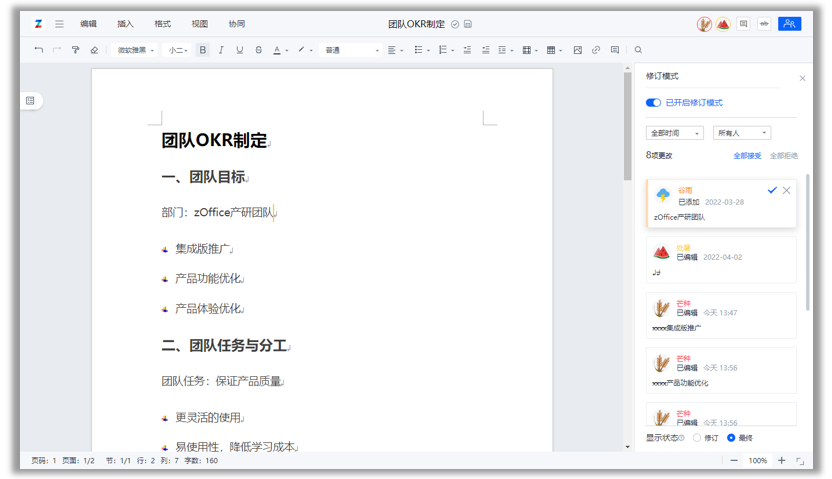Click the saved-status check icon beside title
The image size is (832, 479).
pyautogui.click(x=455, y=24)
